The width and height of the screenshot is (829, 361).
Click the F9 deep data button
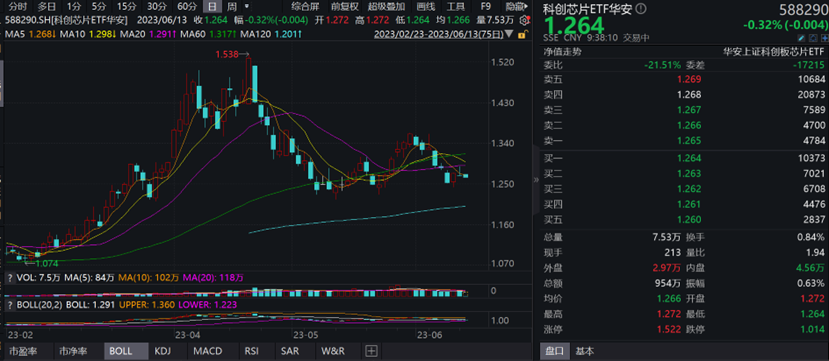tap(485, 7)
